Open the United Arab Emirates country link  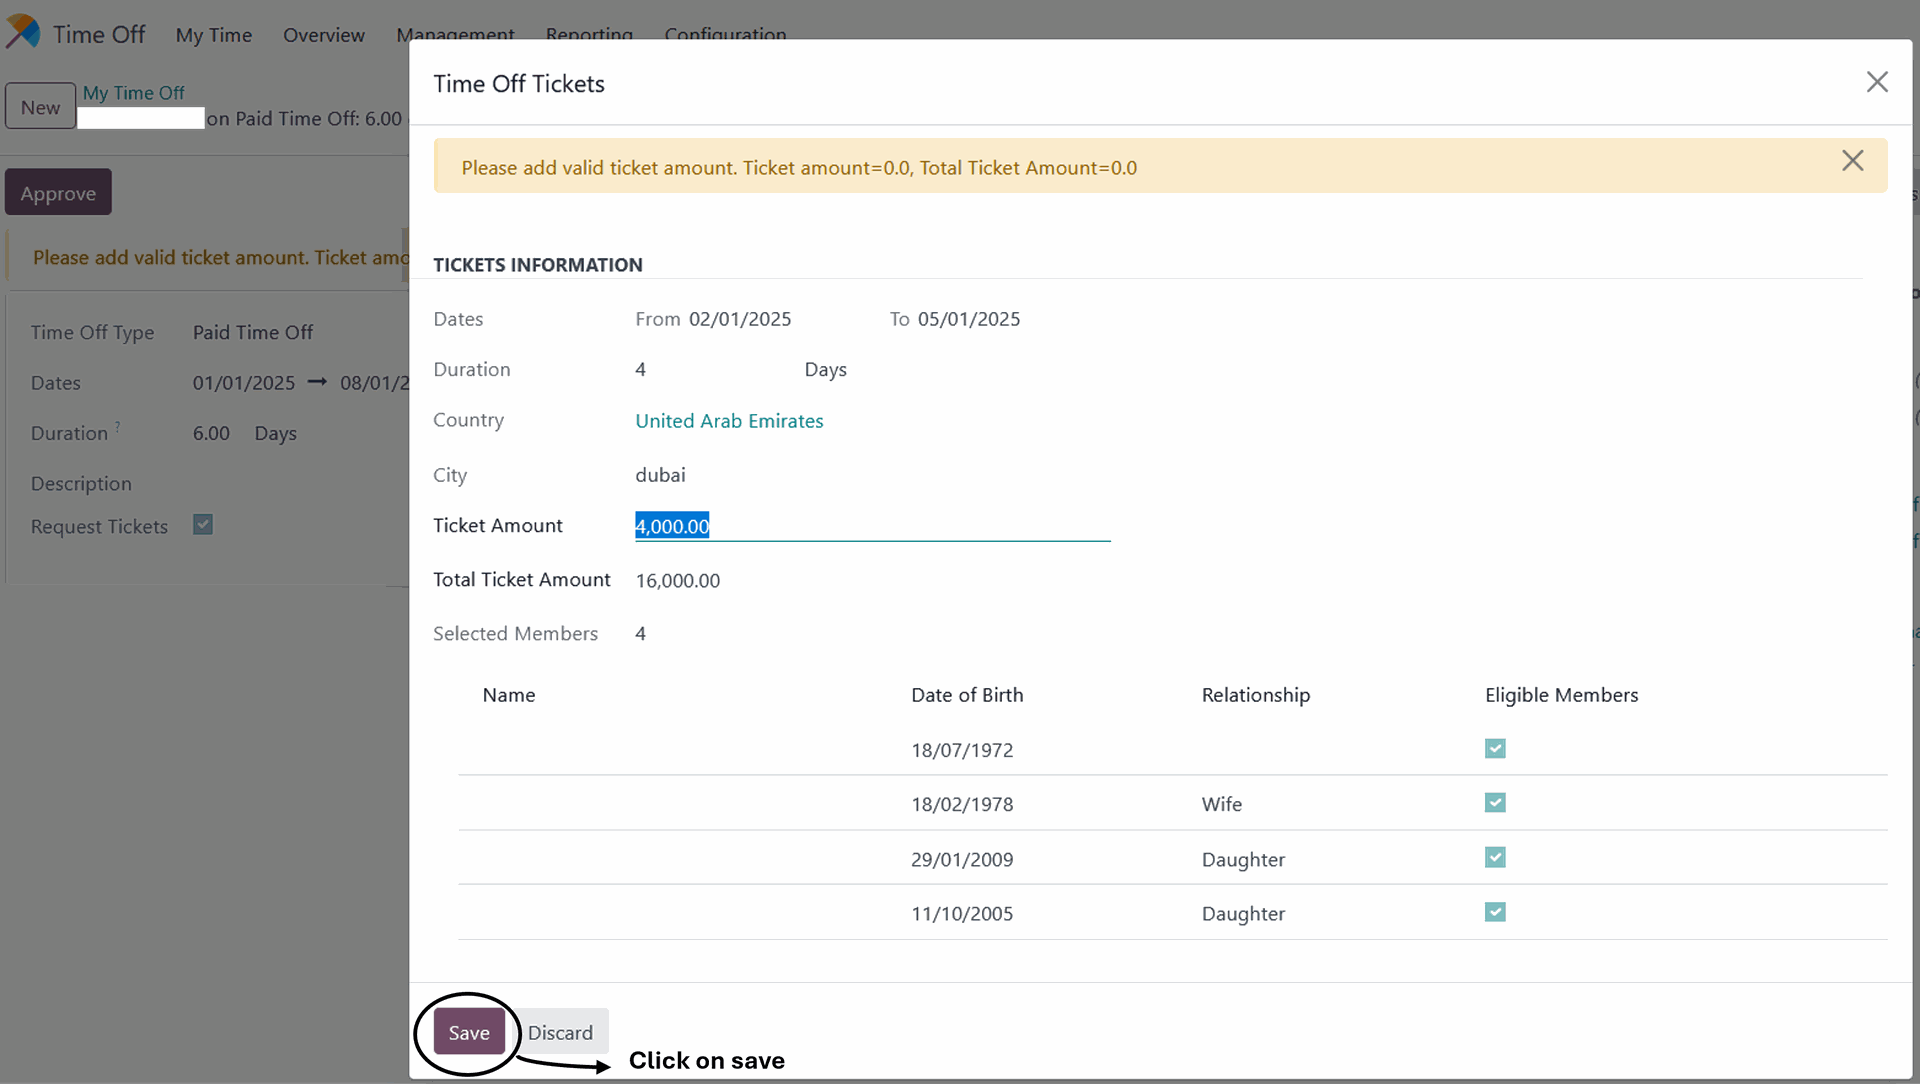pos(729,421)
